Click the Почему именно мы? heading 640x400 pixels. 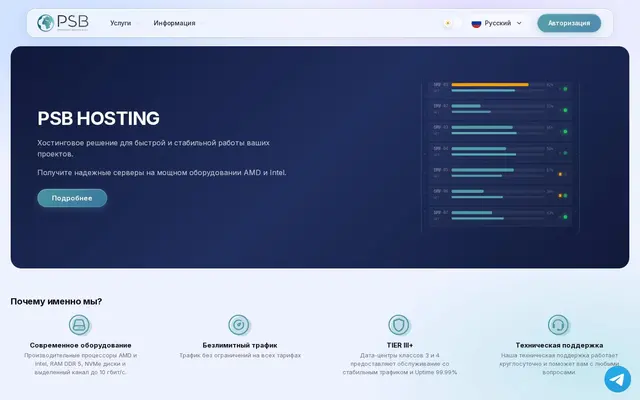point(56,301)
